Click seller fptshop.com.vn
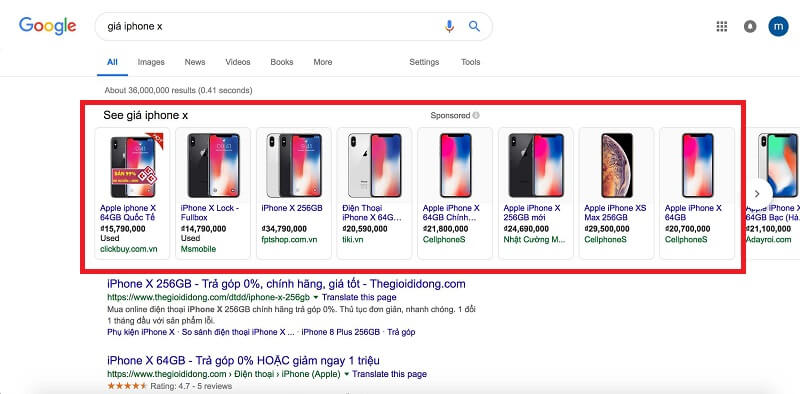 (x=290, y=239)
